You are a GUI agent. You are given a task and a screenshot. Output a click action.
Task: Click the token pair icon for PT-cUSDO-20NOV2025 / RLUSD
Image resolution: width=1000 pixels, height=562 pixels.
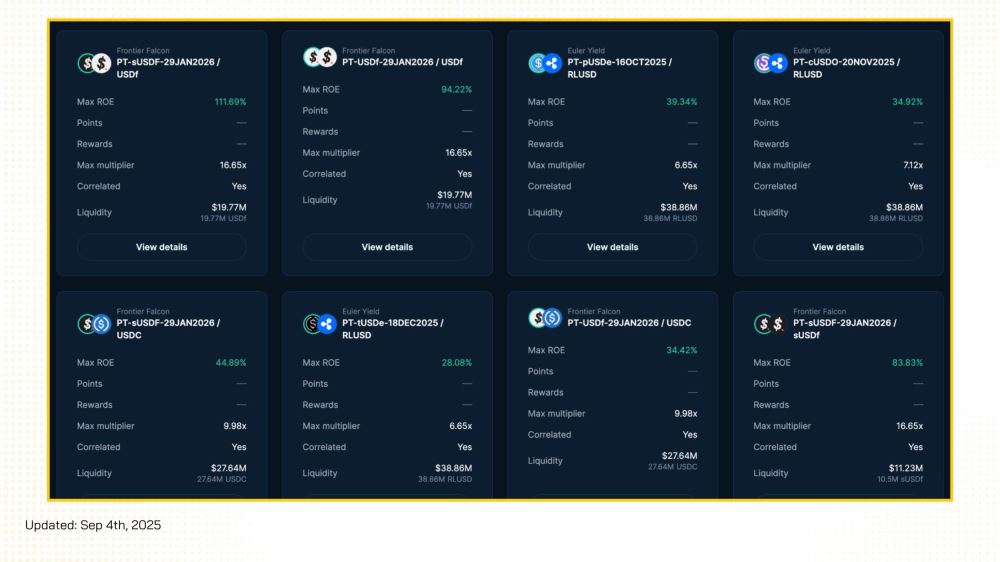770,63
